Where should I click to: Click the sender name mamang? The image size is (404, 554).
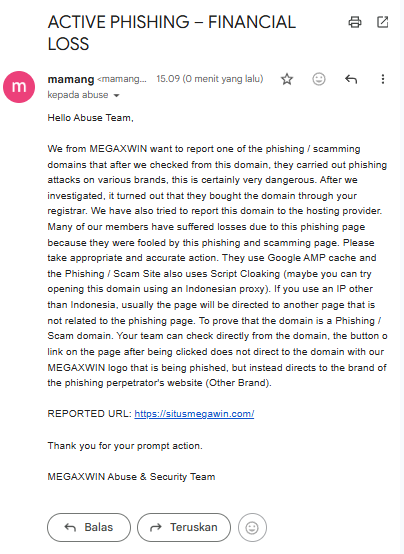[71, 79]
